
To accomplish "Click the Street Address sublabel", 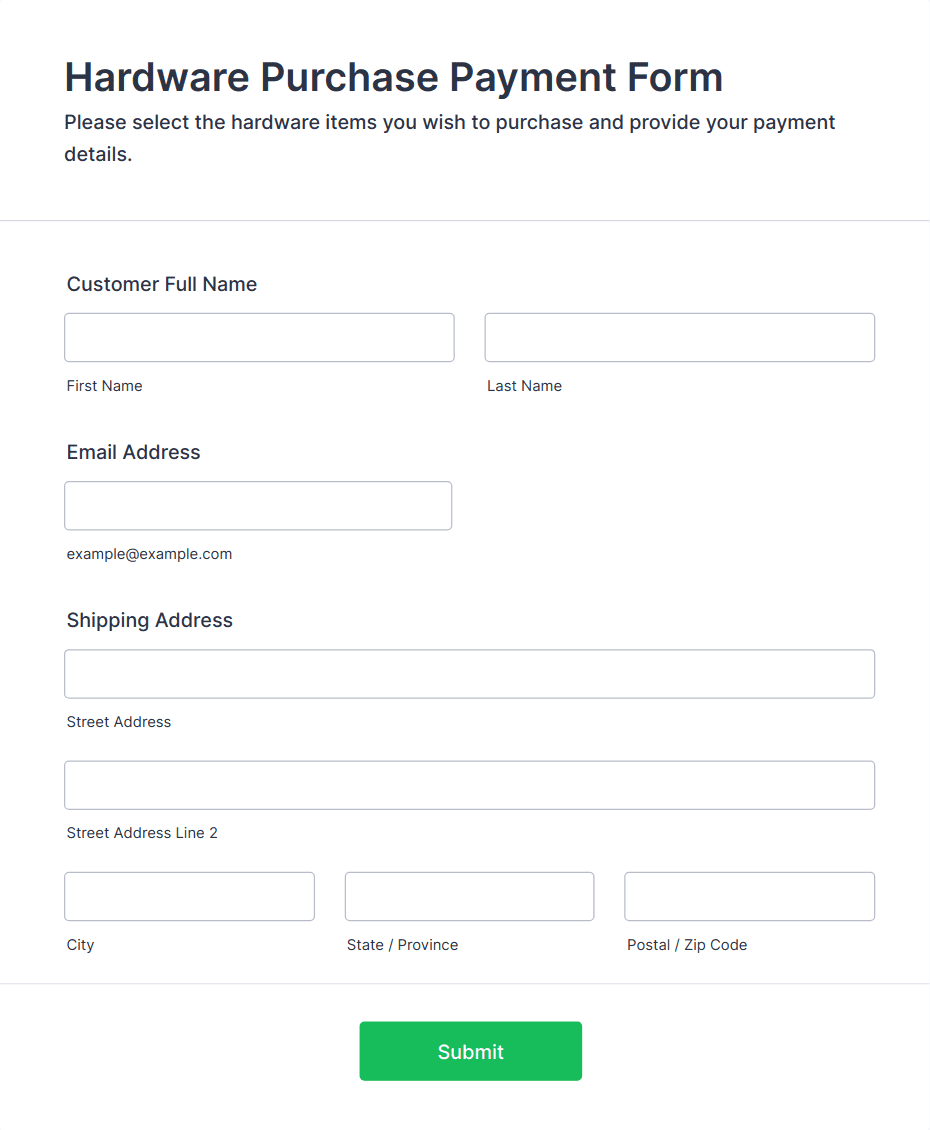I will [119, 722].
